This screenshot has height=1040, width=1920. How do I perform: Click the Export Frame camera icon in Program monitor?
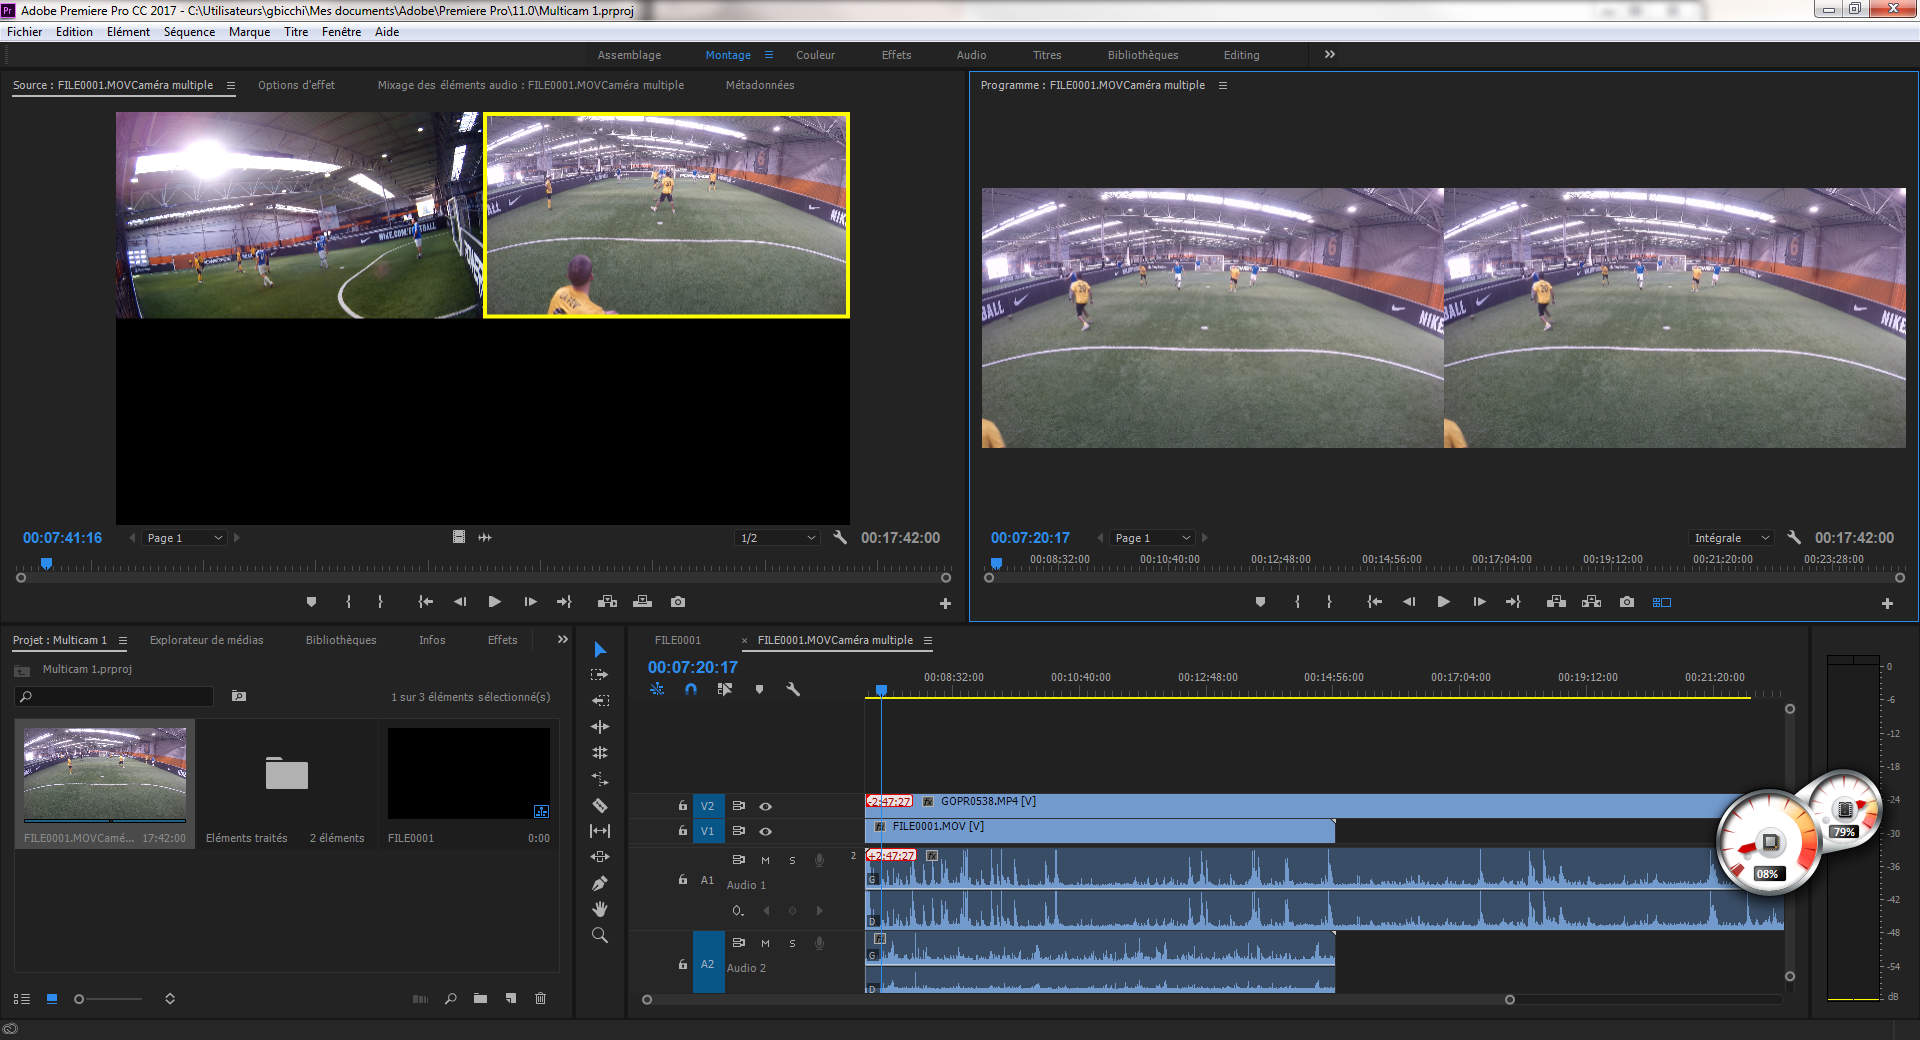[x=1627, y=602]
